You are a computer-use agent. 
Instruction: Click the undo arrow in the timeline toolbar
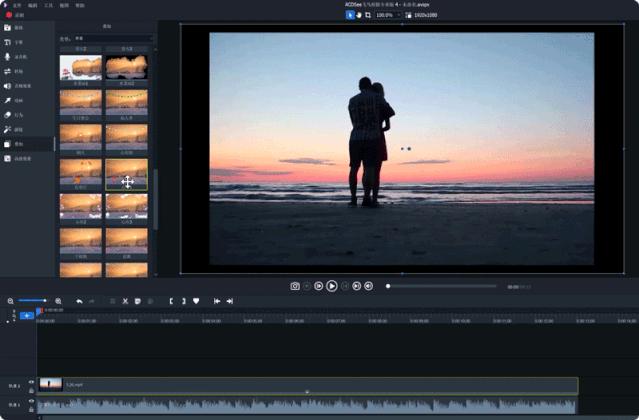click(79, 300)
